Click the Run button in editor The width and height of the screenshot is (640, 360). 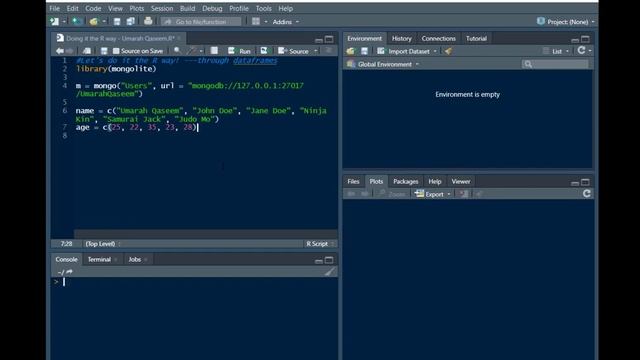point(240,51)
